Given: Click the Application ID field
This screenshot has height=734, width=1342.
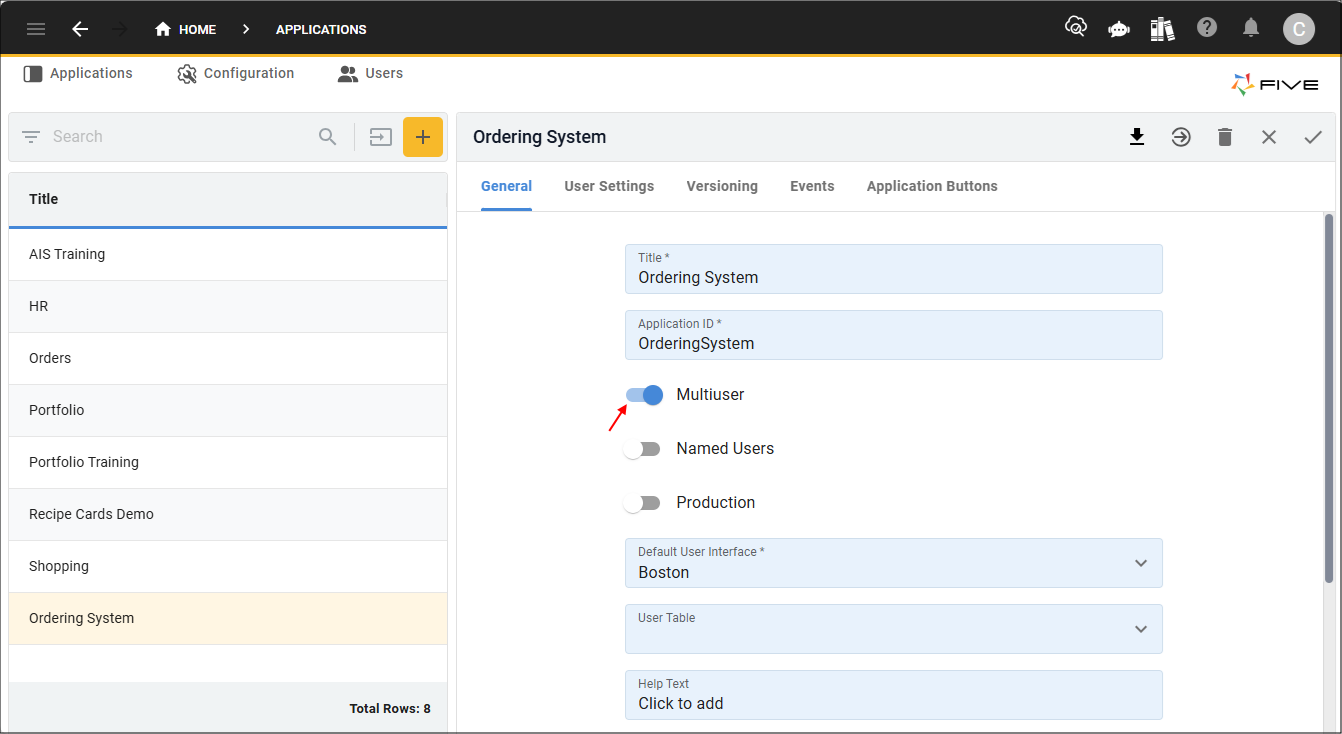Looking at the screenshot, I should (893, 335).
